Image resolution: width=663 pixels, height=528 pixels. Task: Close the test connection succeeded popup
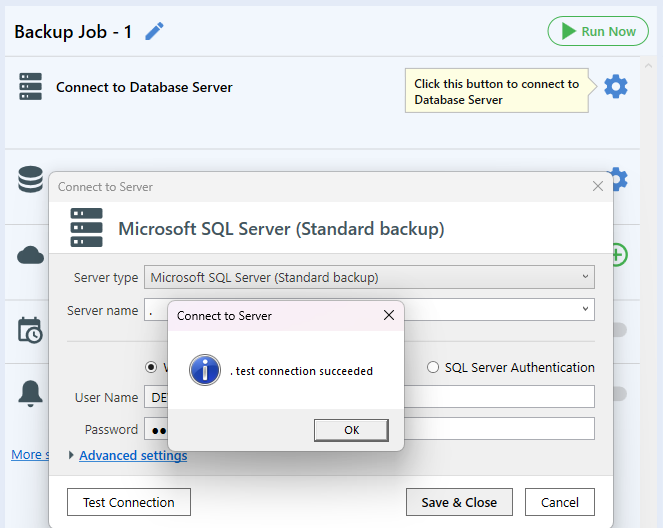[x=389, y=315]
